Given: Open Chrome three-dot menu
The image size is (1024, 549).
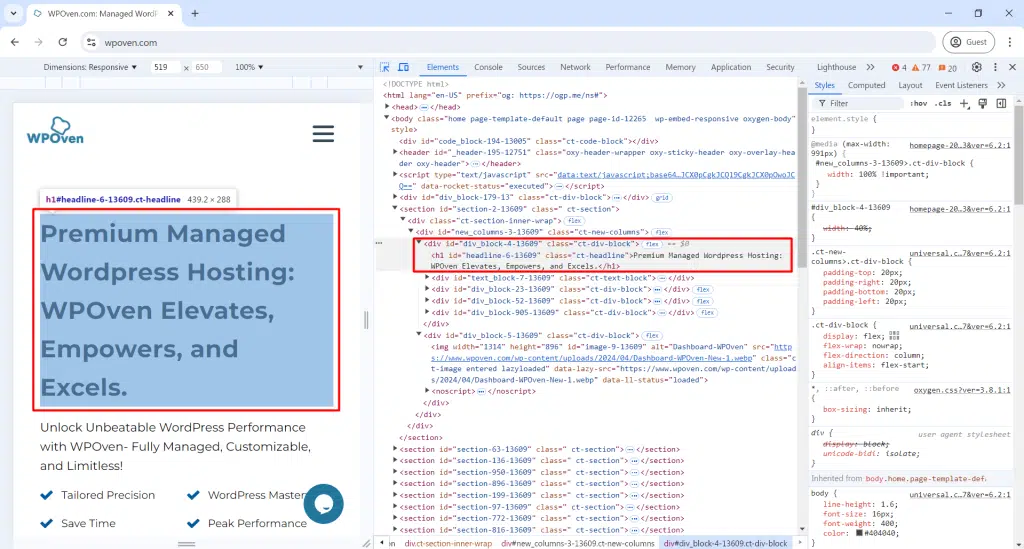Looking at the screenshot, I should click(1010, 42).
